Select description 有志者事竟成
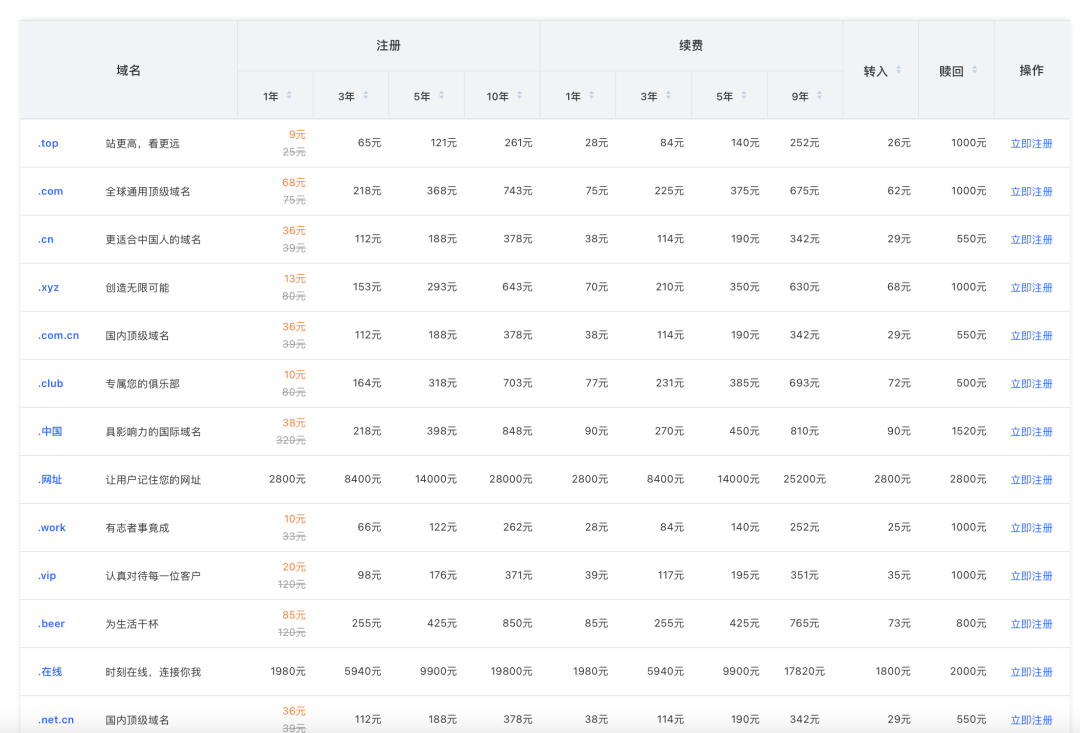The width and height of the screenshot is (1080, 733). (136, 528)
